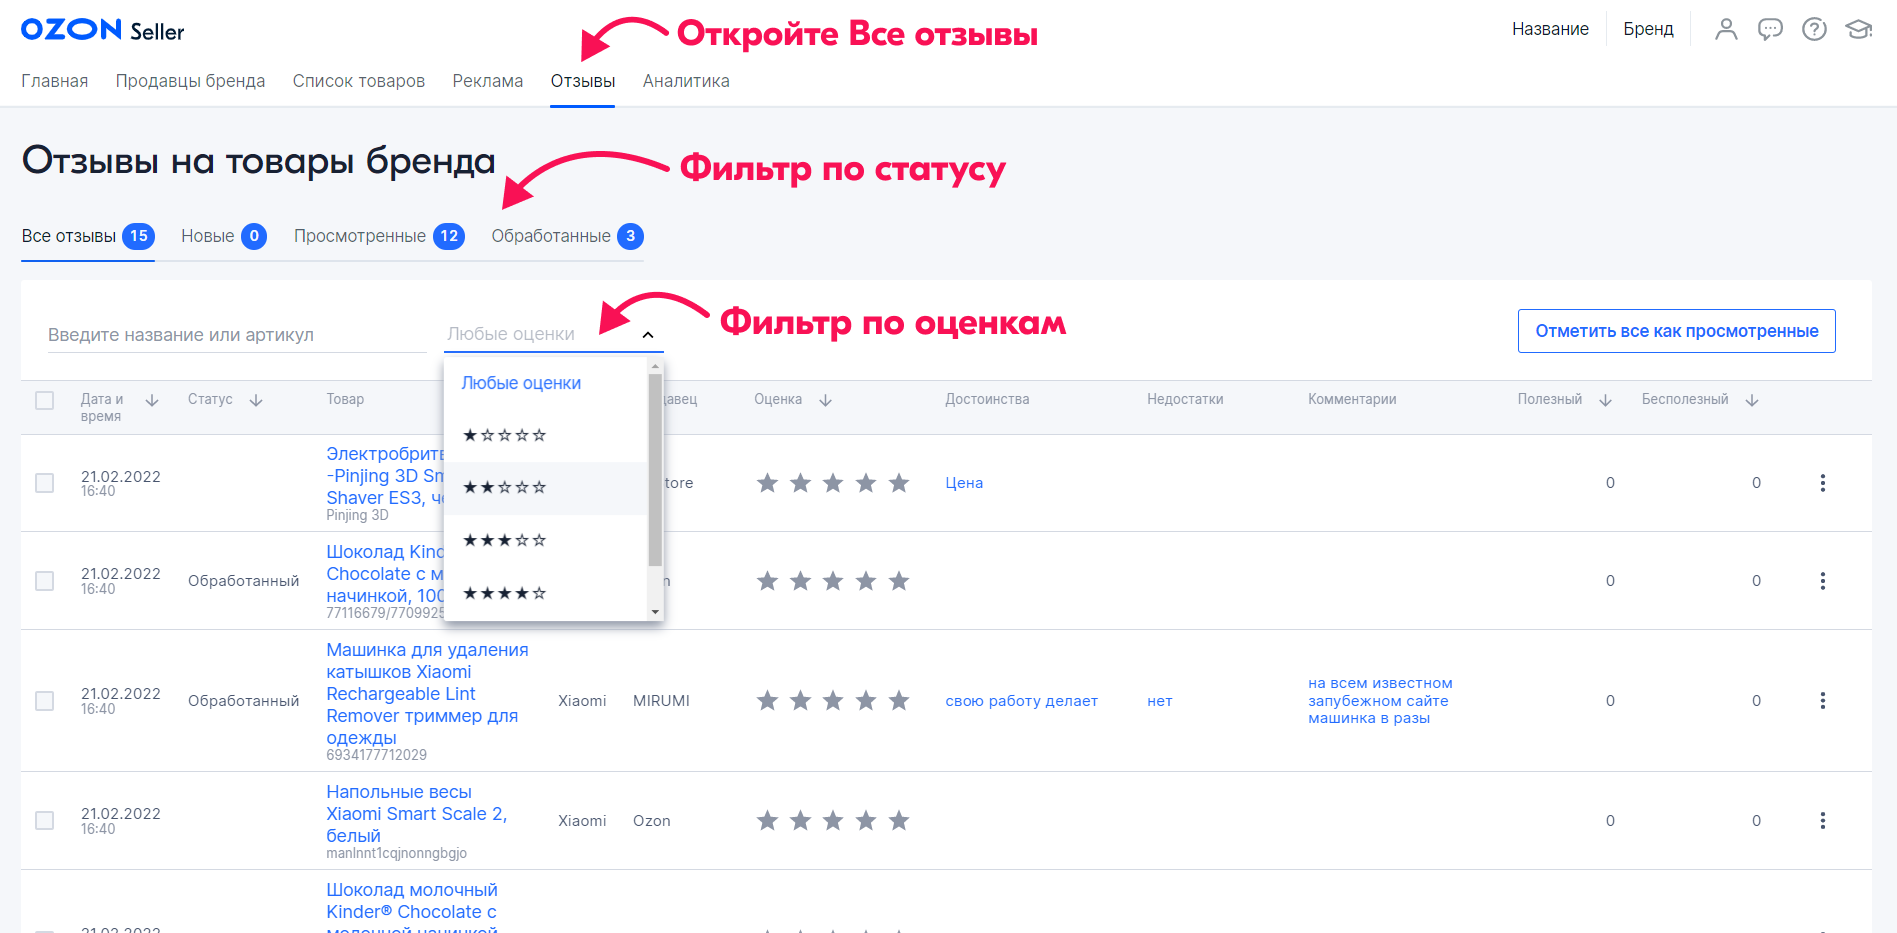Screen dimensions: 1897x933
Task: Click the rating dropdown list scrollbar
Action: [x=655, y=470]
